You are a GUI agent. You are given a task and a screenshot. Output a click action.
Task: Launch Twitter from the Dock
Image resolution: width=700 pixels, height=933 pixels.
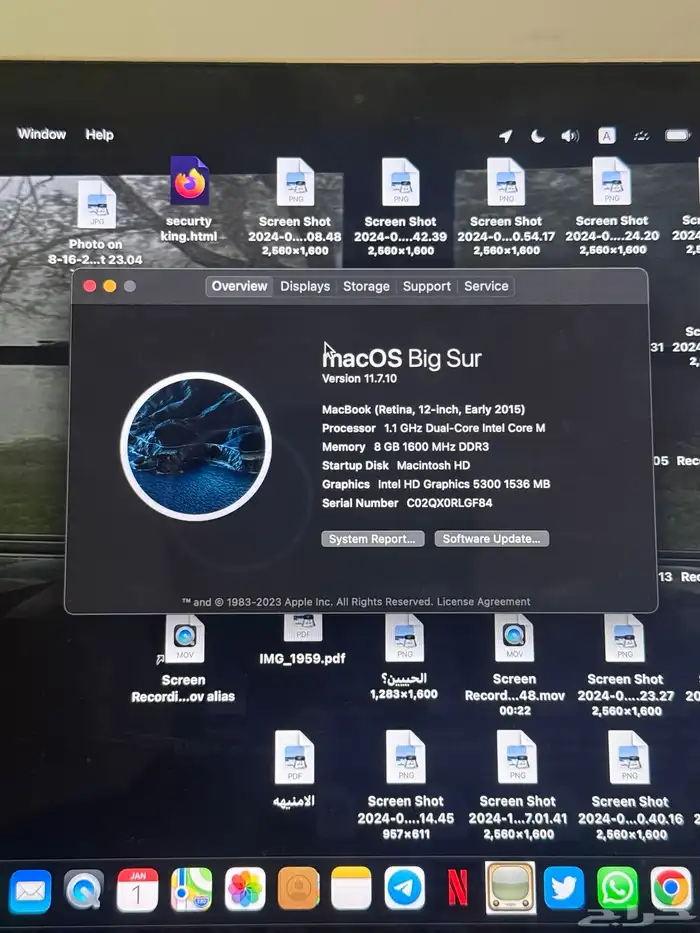[564, 888]
